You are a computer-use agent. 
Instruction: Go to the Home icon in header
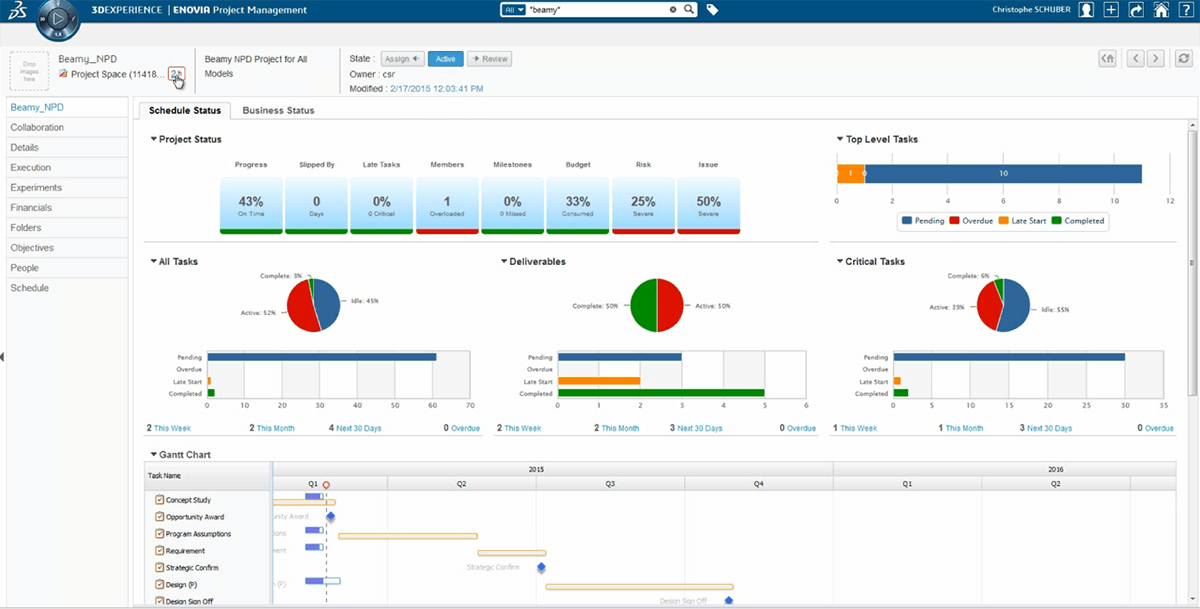coord(1161,10)
